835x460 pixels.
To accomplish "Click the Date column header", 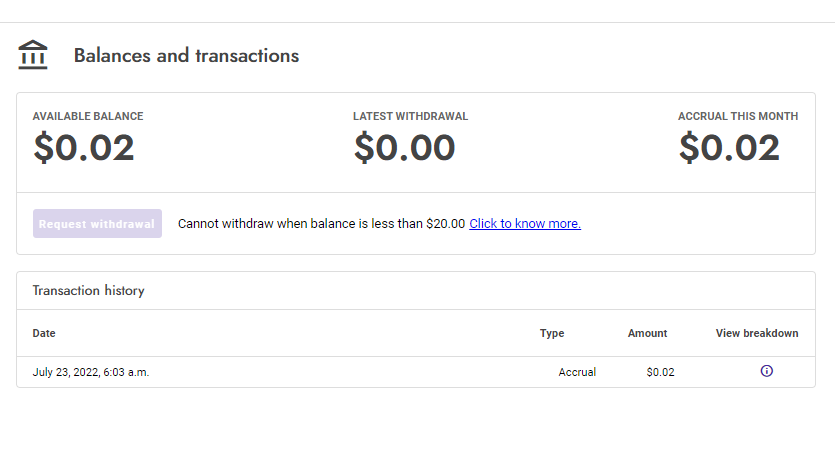I will click(44, 333).
